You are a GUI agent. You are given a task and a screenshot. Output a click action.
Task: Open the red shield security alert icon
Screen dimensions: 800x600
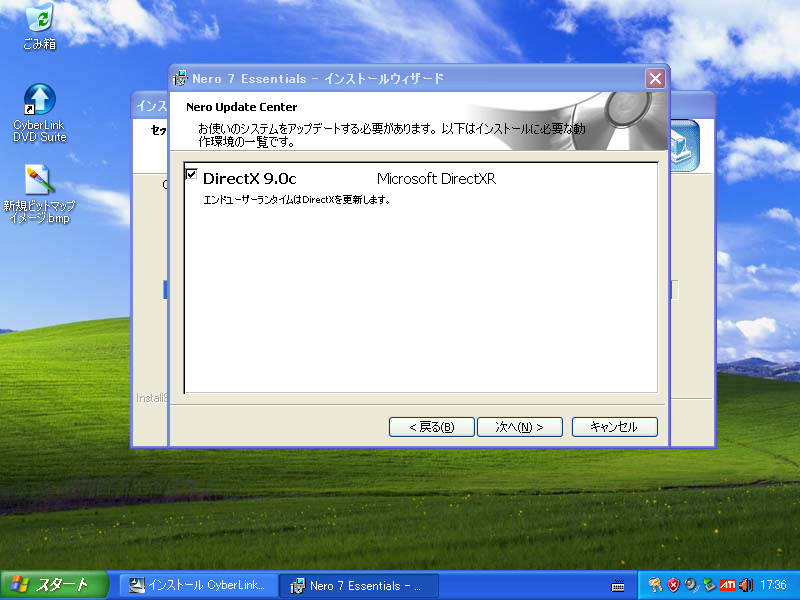[673, 585]
